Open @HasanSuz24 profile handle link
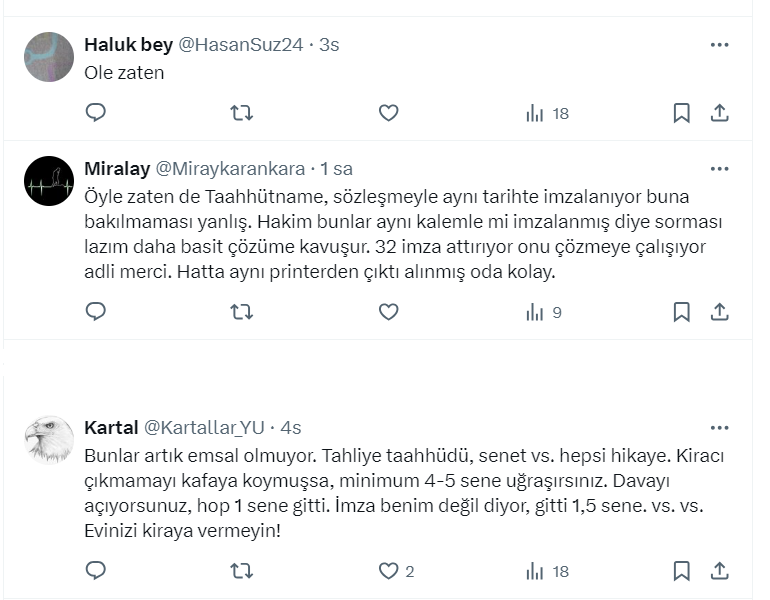The width and height of the screenshot is (770, 600). (x=241, y=45)
